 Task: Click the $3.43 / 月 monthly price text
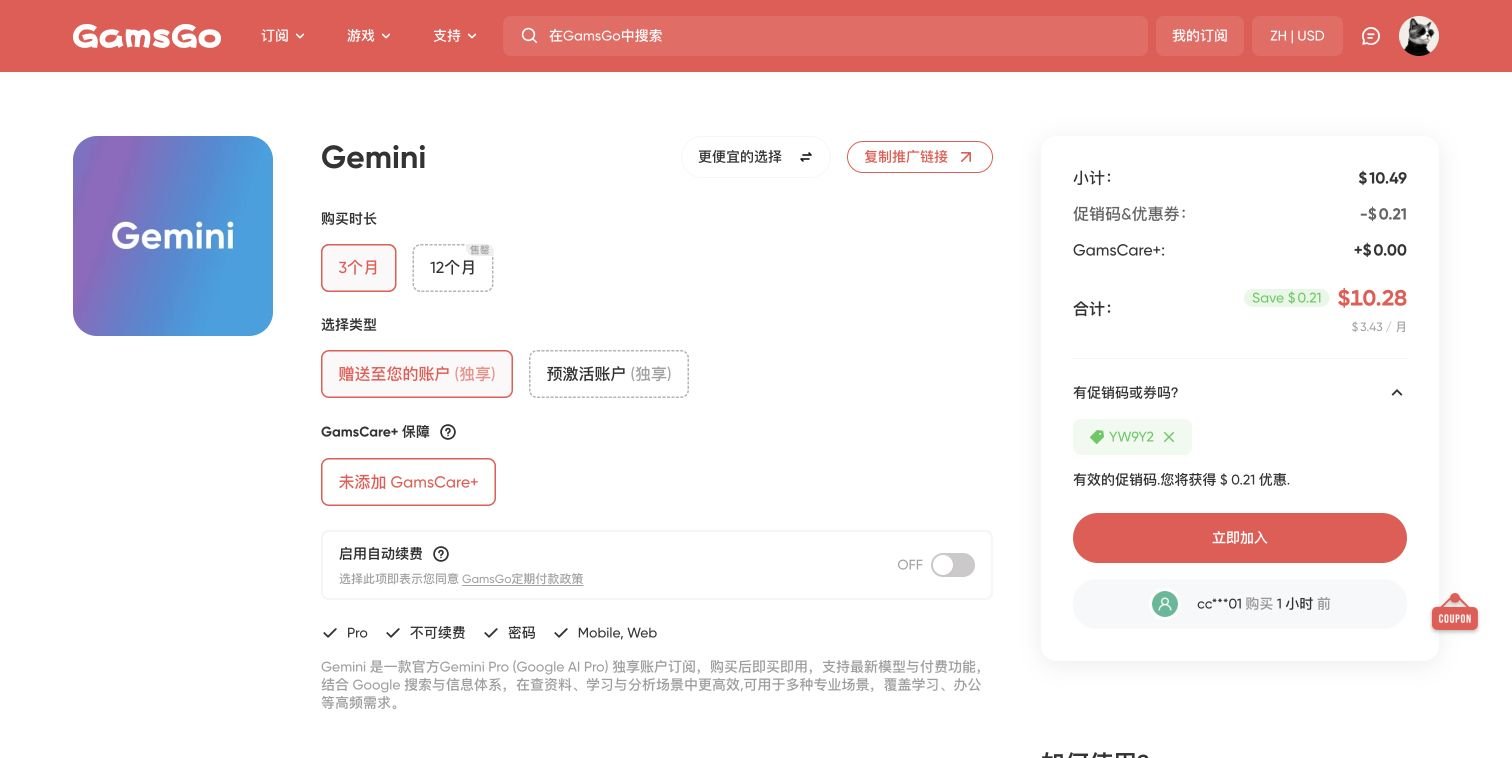point(1379,327)
